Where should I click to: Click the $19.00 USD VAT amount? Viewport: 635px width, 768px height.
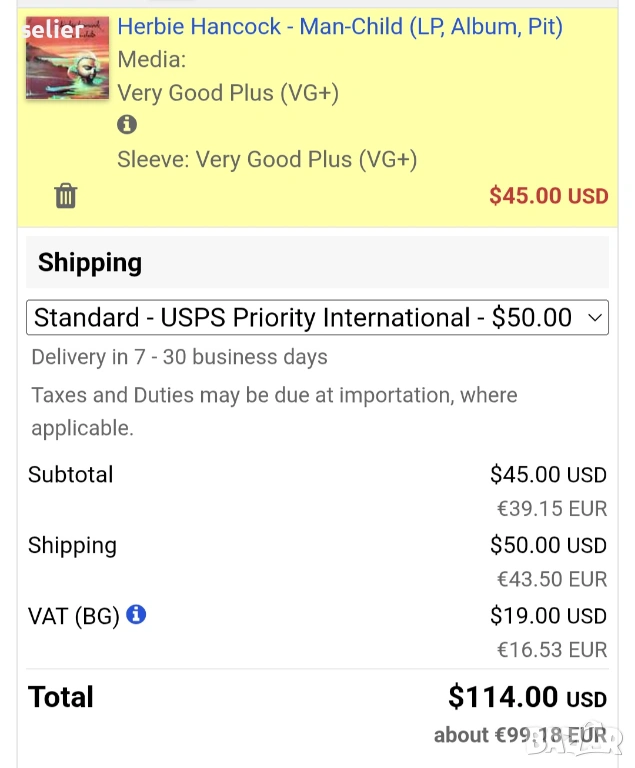548,615
